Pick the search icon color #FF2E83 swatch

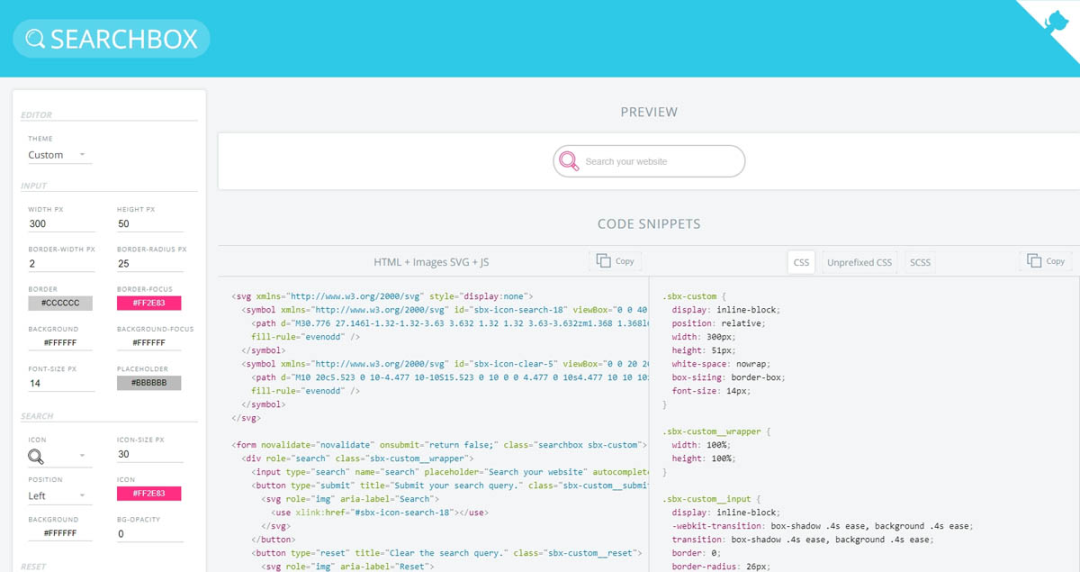pyautogui.click(x=149, y=493)
